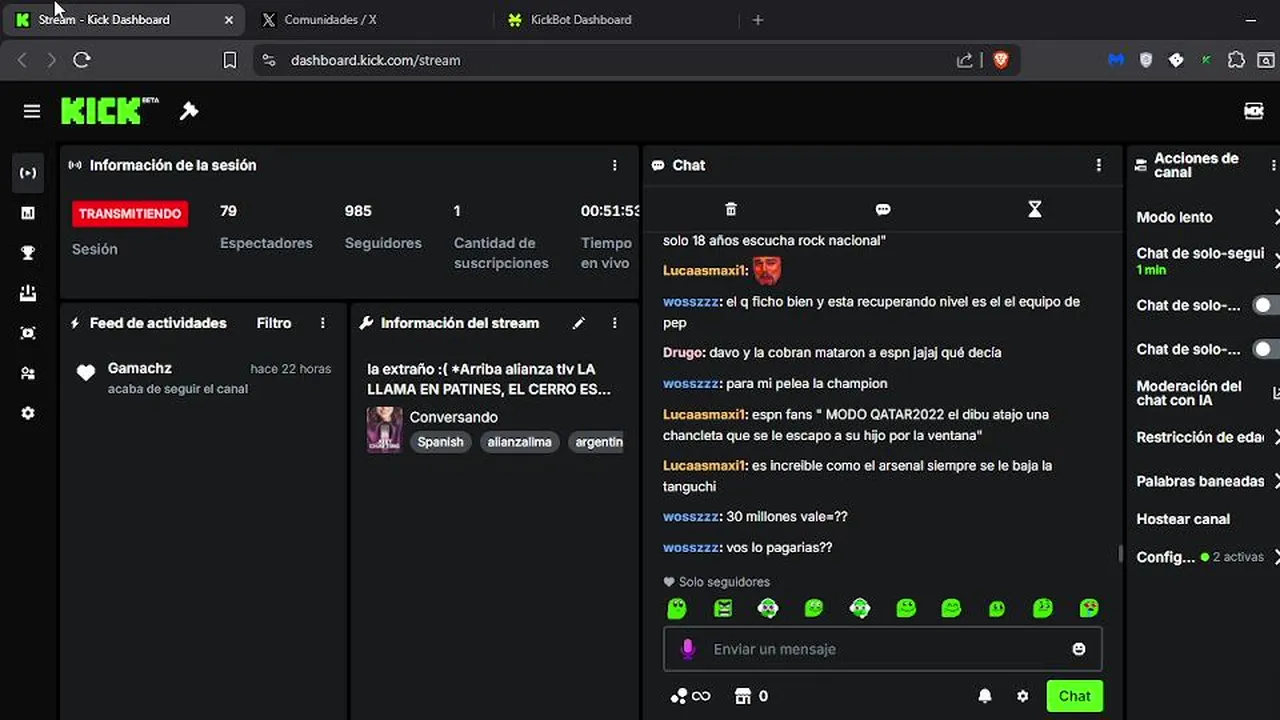Click the argentin tag
The image size is (1280, 720).
[x=598, y=442]
